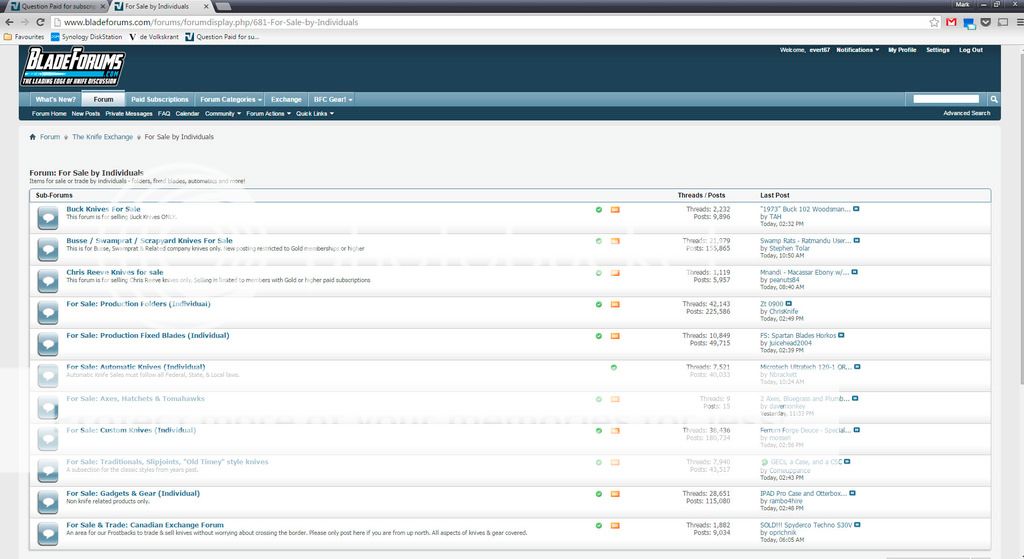This screenshot has height=559, width=1024.
Task: Open For Sale & Trade: Canadian Exchange Forum
Action: click(x=145, y=524)
